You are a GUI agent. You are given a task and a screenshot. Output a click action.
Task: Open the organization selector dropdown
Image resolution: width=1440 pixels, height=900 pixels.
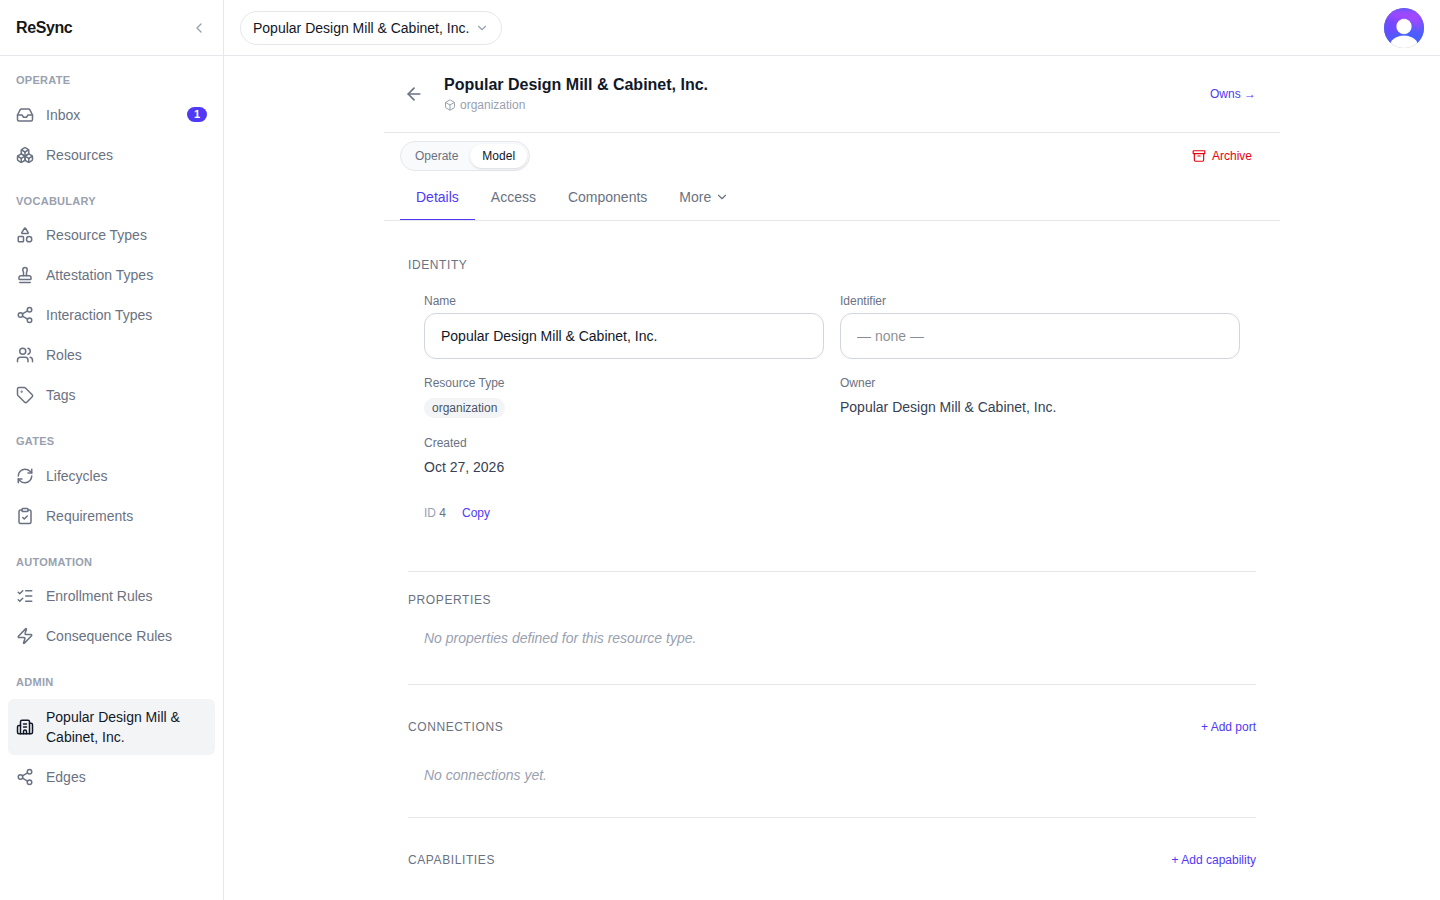[x=371, y=28]
